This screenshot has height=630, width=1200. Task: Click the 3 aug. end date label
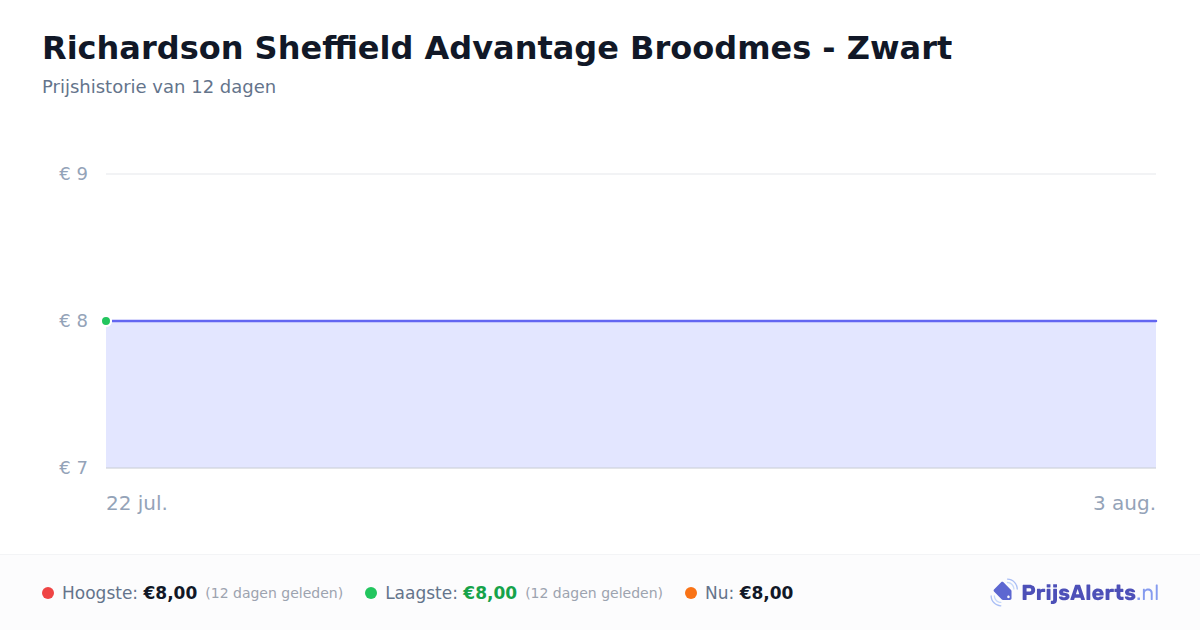click(x=1124, y=503)
